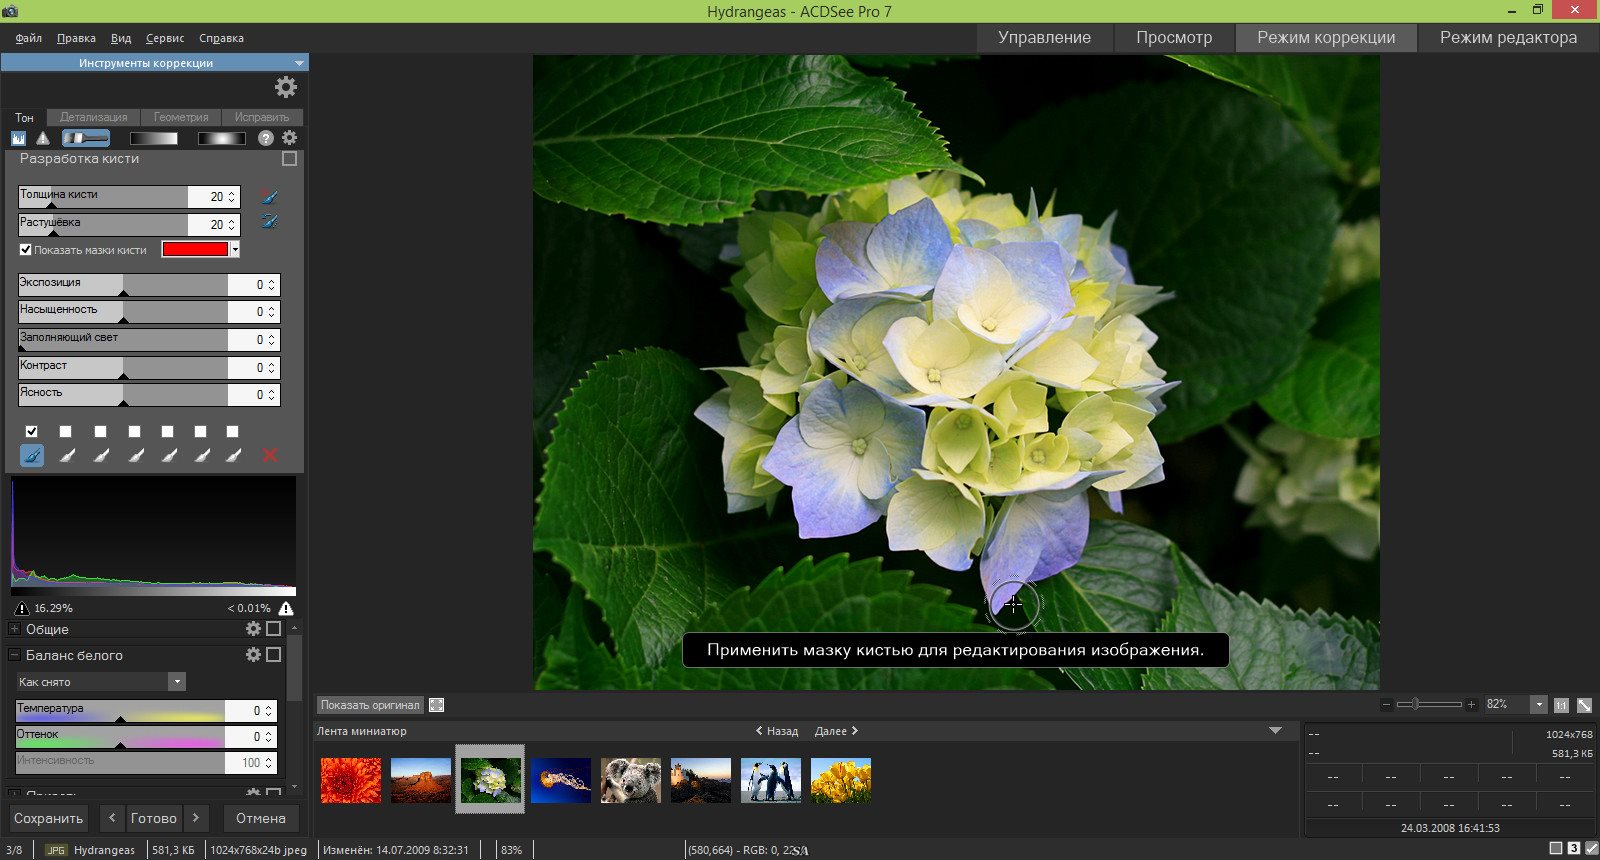Click the Температура slider
This screenshot has height=860, width=1600.
pos(120,711)
